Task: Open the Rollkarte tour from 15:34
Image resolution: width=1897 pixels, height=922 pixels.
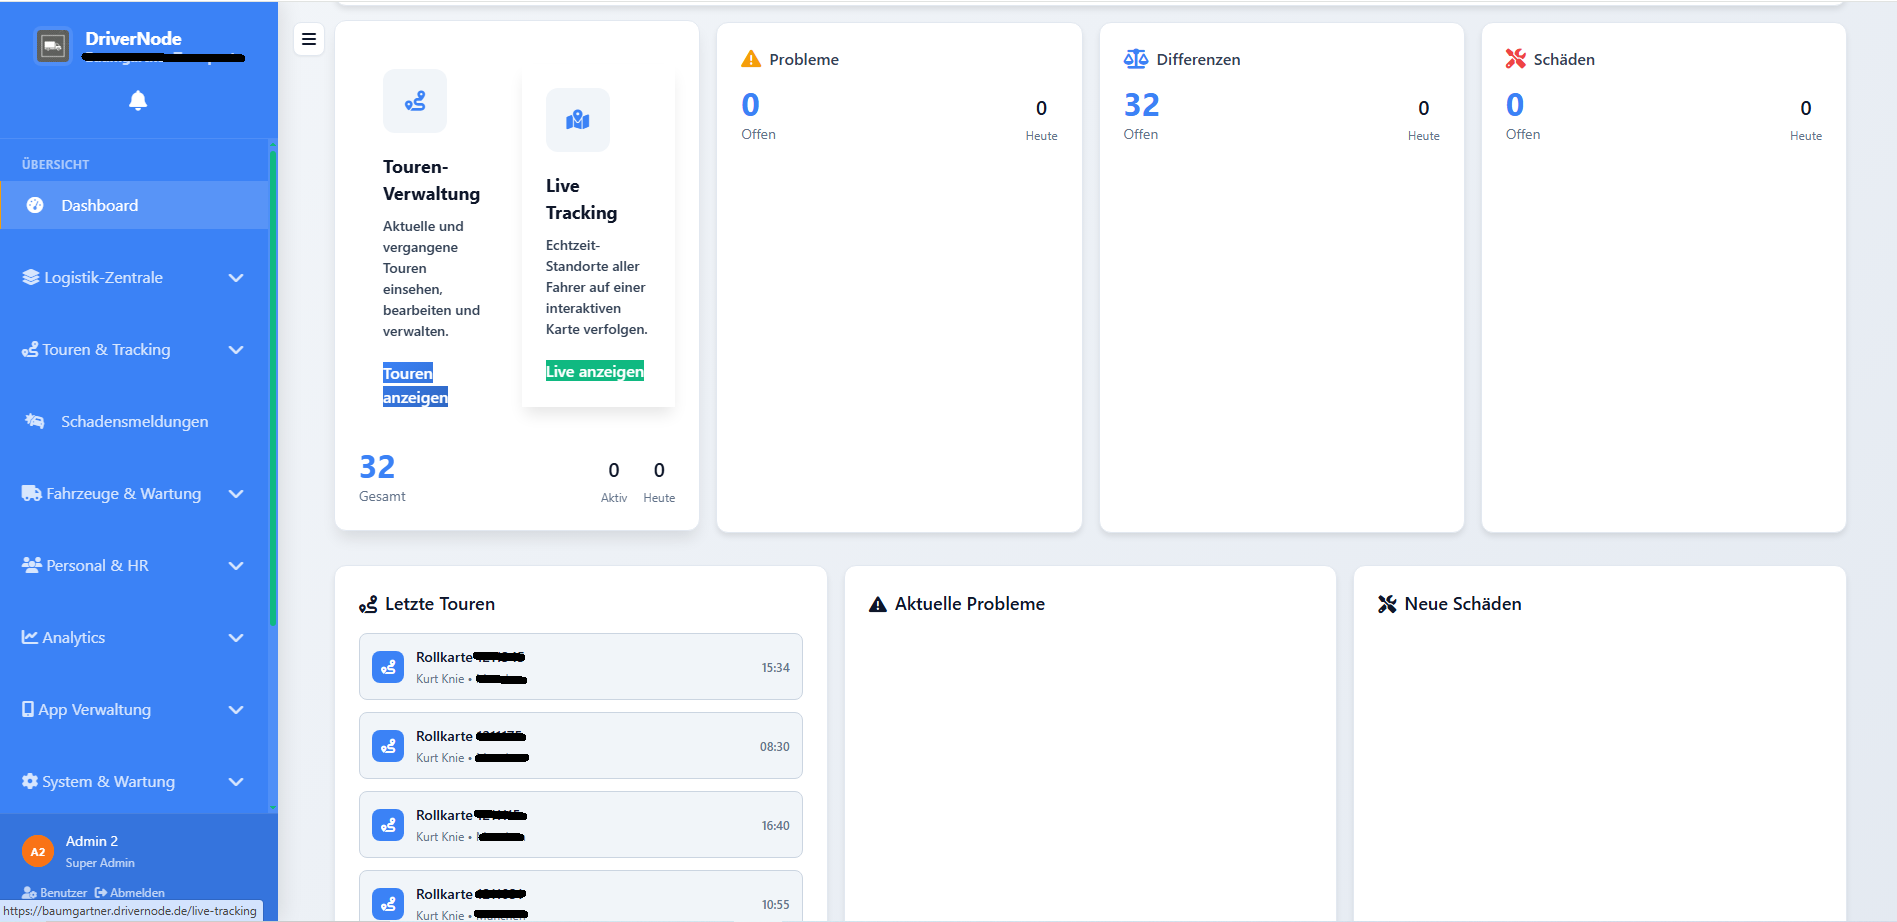Action: point(581,666)
